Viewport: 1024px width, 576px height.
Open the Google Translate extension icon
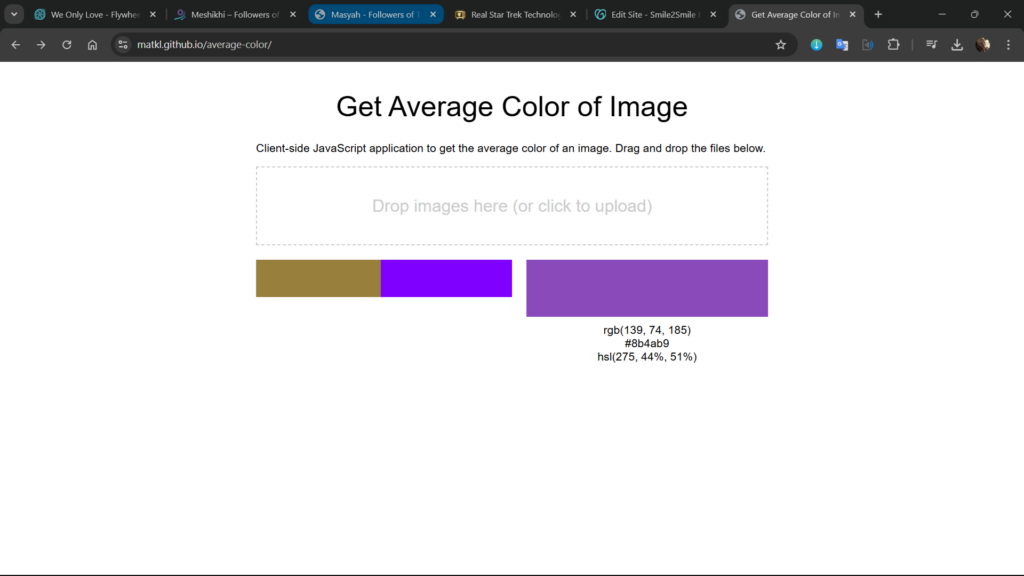[842, 45]
